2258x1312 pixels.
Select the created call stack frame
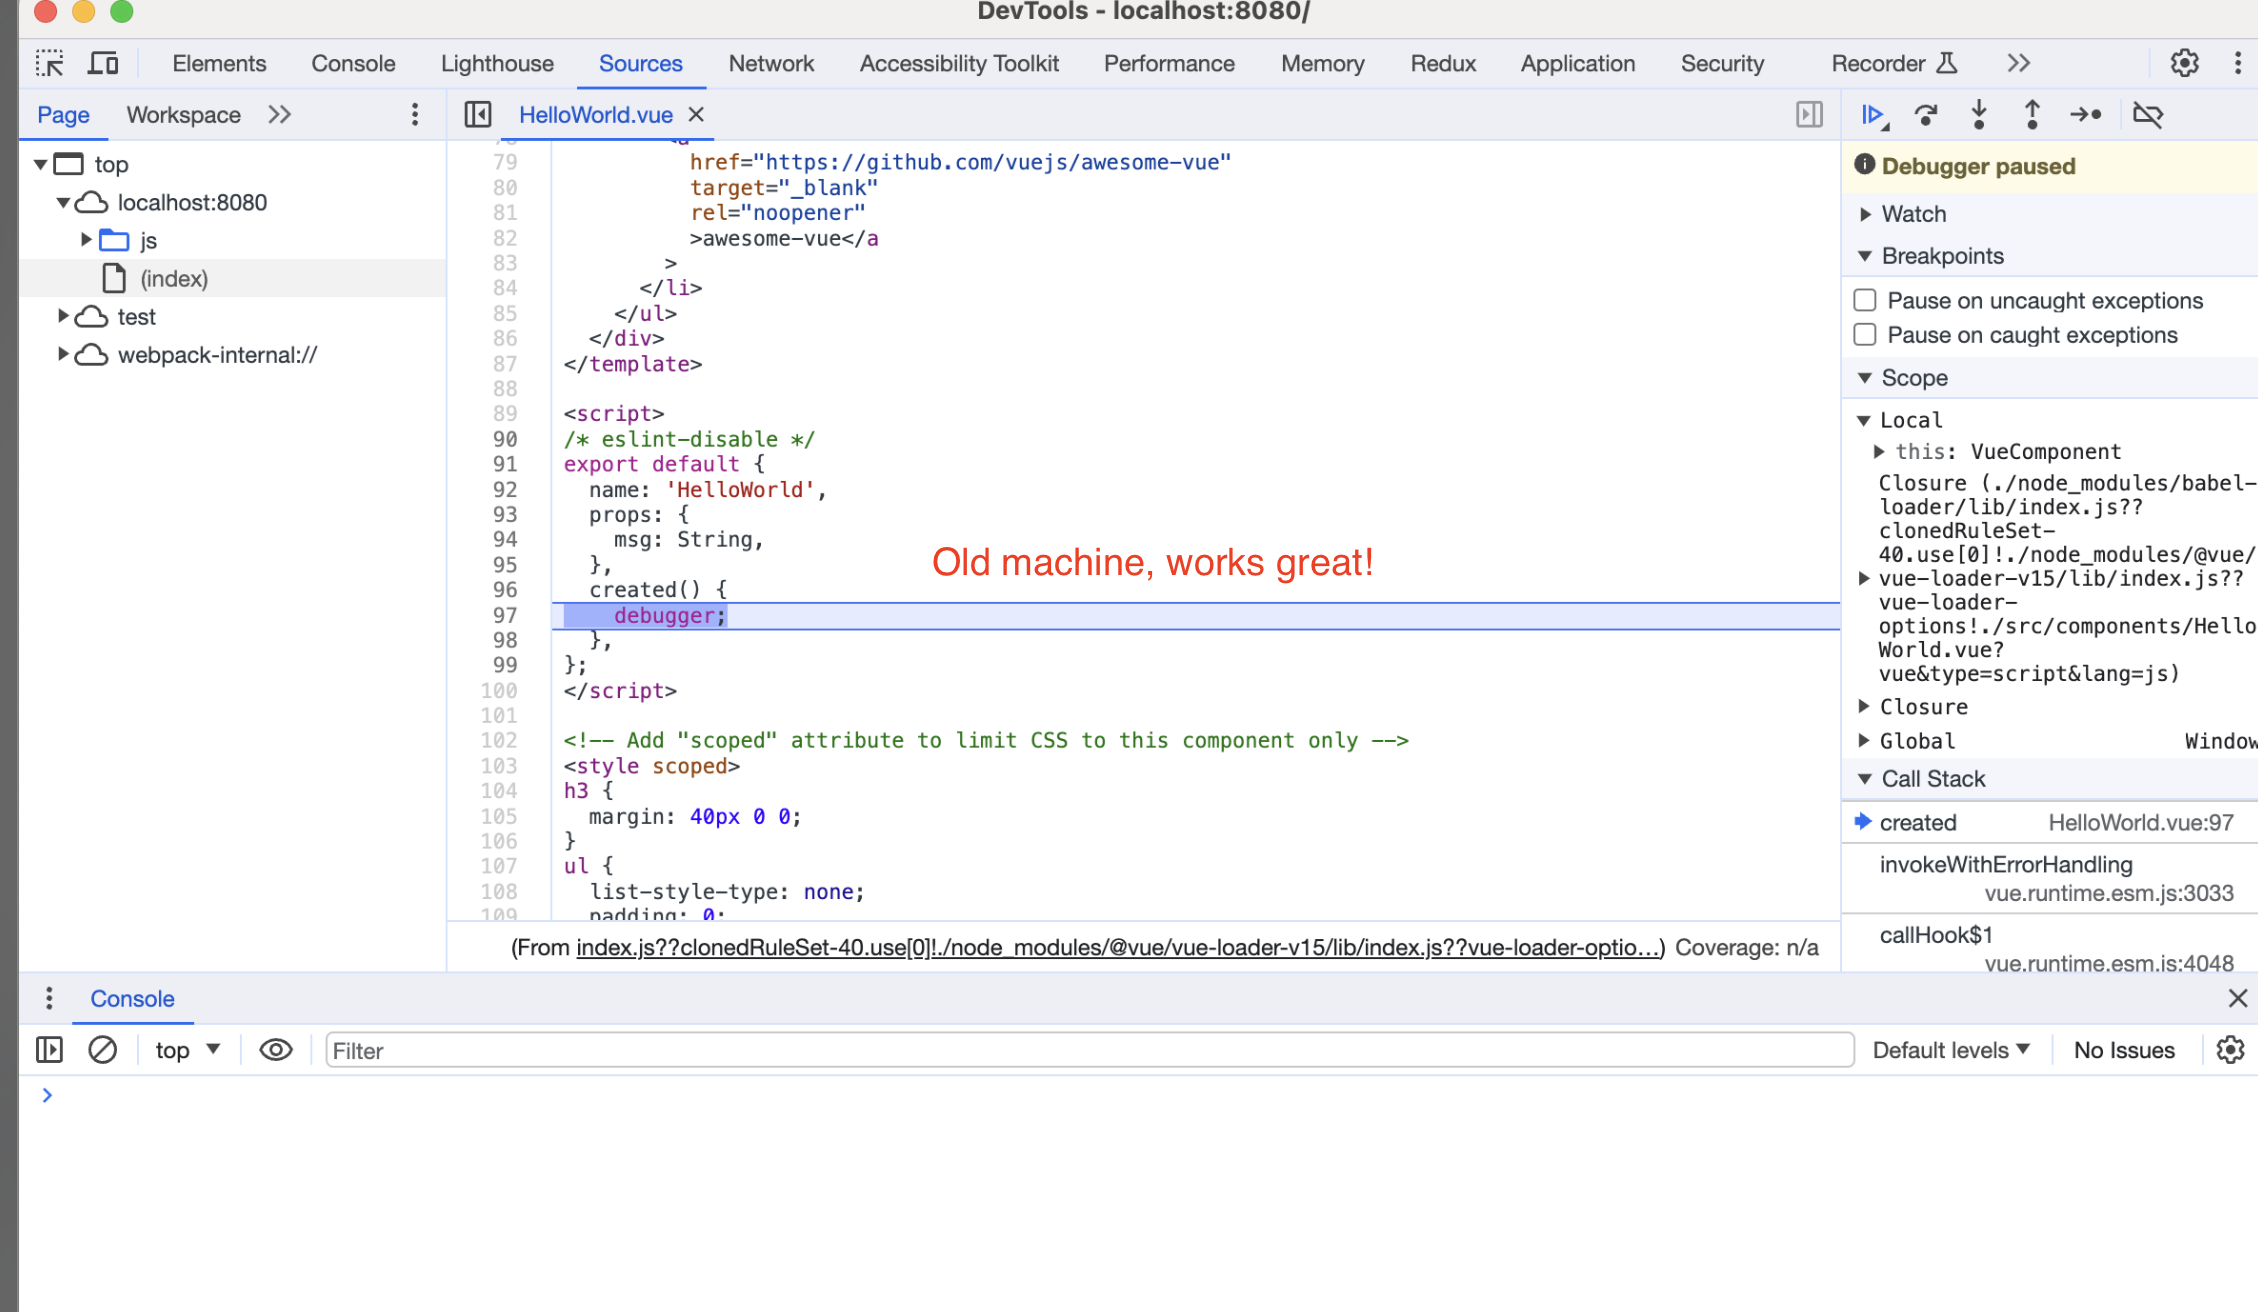[x=2049, y=823]
